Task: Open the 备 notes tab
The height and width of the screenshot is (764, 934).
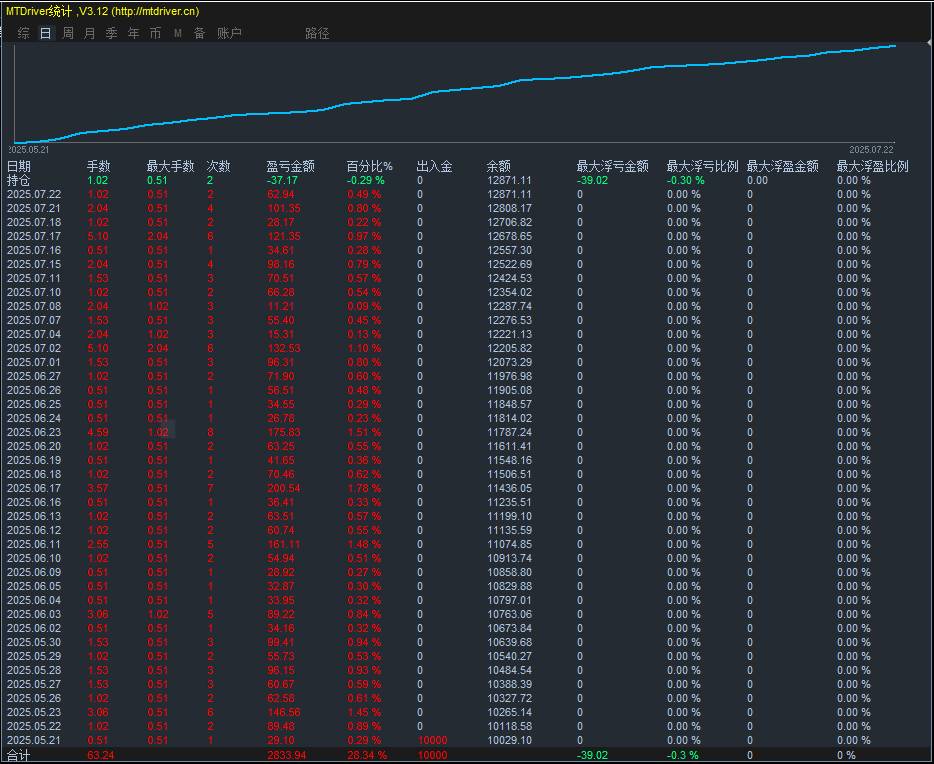Action: point(200,33)
